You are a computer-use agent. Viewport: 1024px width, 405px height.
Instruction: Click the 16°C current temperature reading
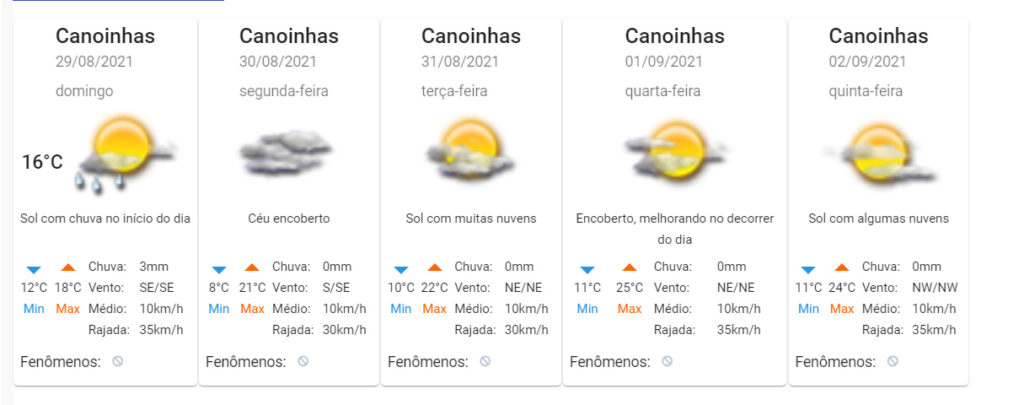tap(42, 162)
